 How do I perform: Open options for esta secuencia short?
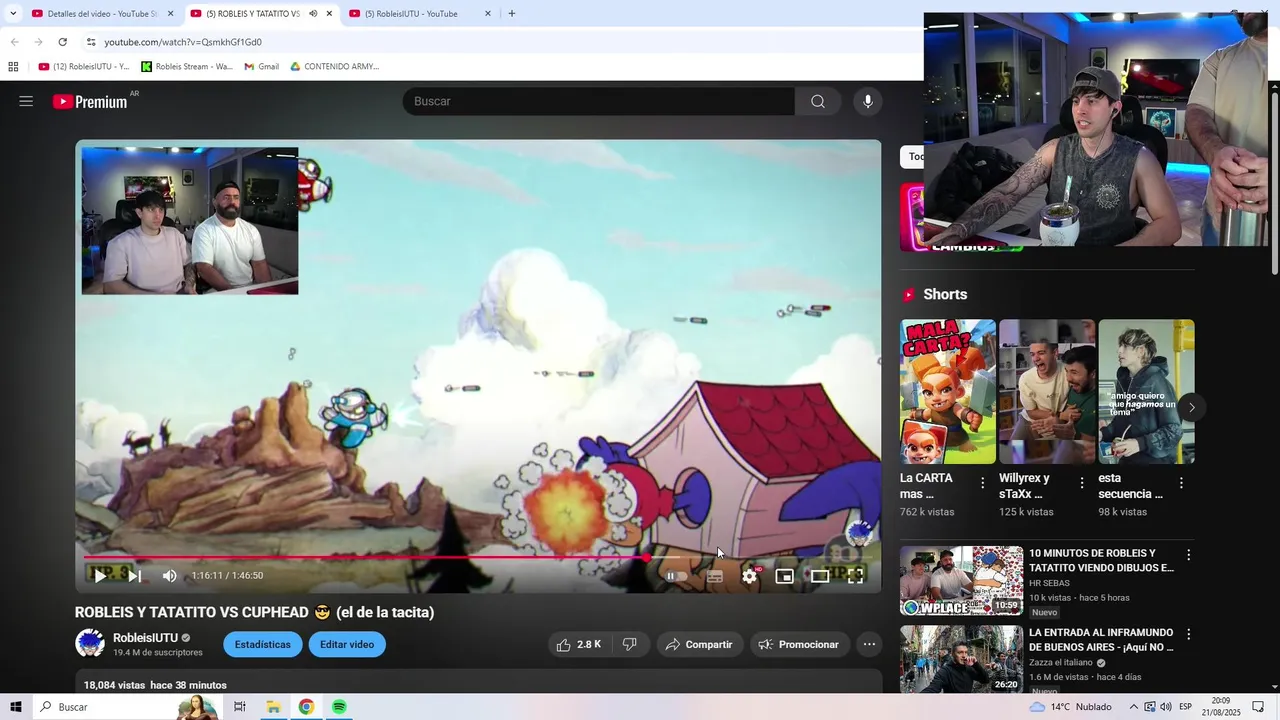coord(1181,483)
